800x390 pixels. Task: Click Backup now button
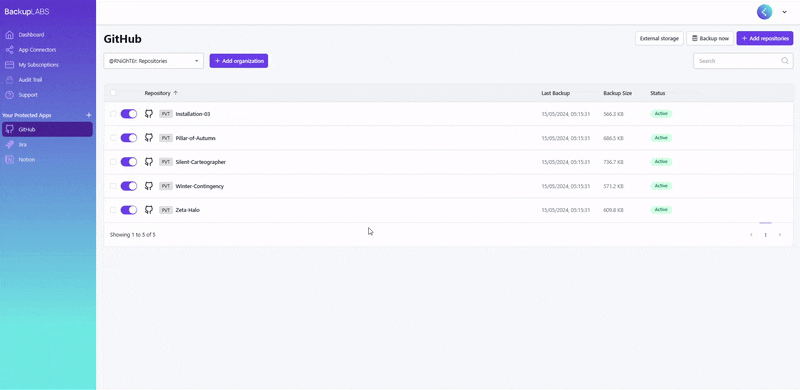point(710,38)
